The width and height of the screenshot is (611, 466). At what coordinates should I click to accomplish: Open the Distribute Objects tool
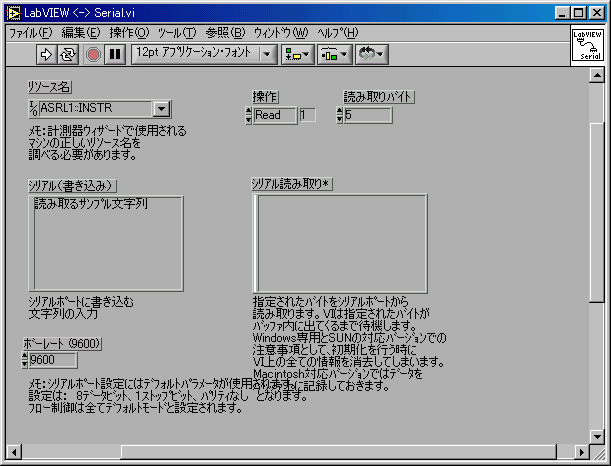click(334, 54)
